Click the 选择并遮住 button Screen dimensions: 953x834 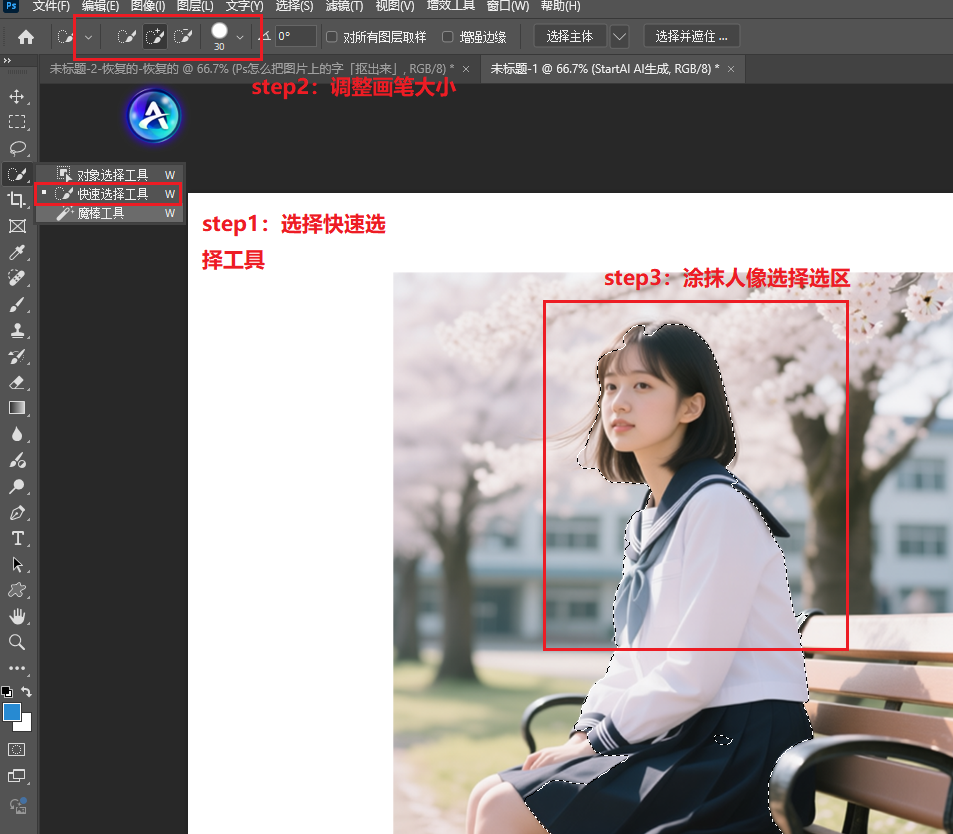(x=691, y=36)
